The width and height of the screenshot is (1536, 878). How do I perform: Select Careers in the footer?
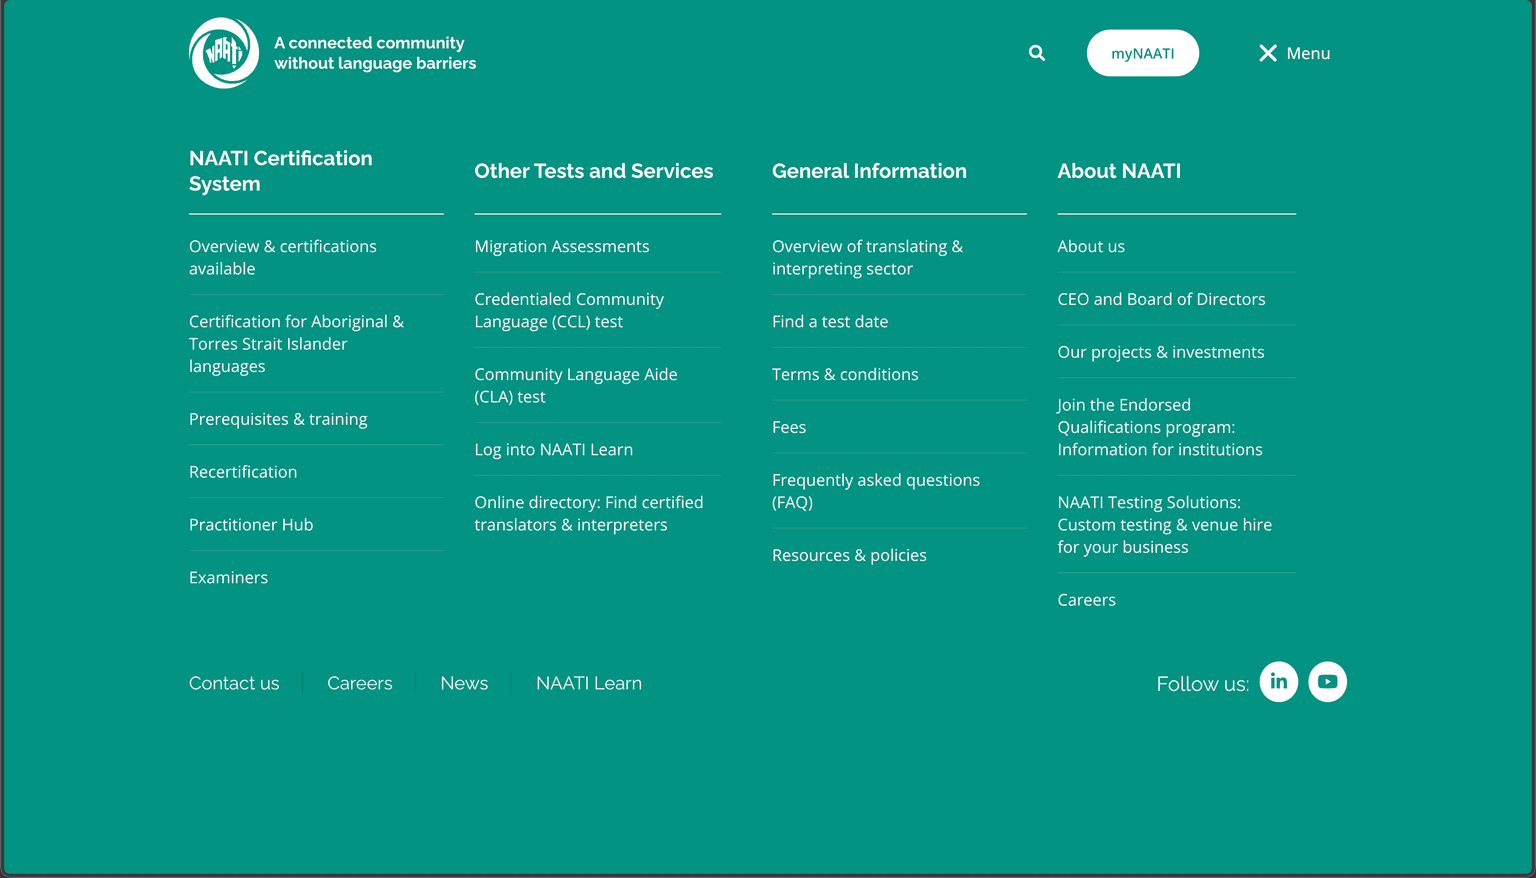[359, 683]
